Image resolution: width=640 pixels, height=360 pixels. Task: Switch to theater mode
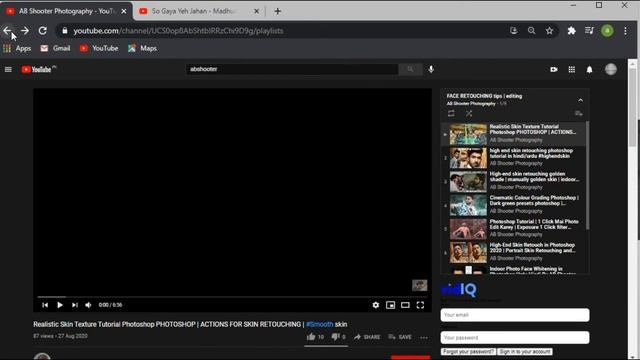click(x=405, y=305)
